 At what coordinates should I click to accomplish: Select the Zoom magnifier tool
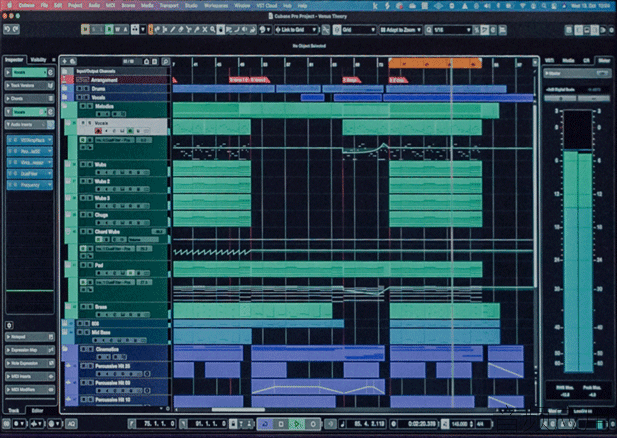[x=212, y=30]
